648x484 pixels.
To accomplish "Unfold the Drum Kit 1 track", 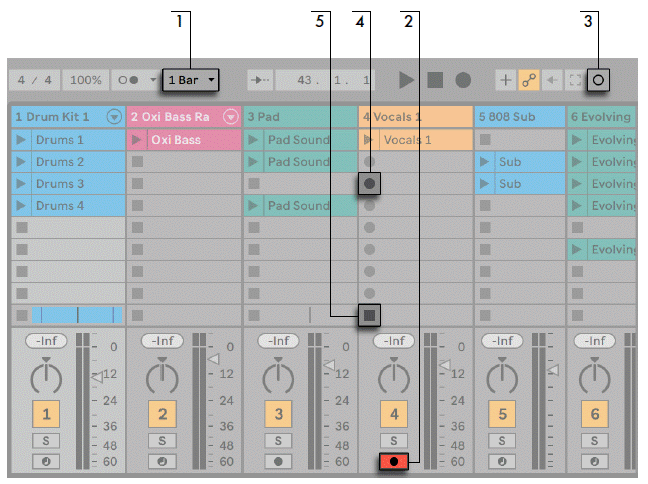I will tap(114, 117).
